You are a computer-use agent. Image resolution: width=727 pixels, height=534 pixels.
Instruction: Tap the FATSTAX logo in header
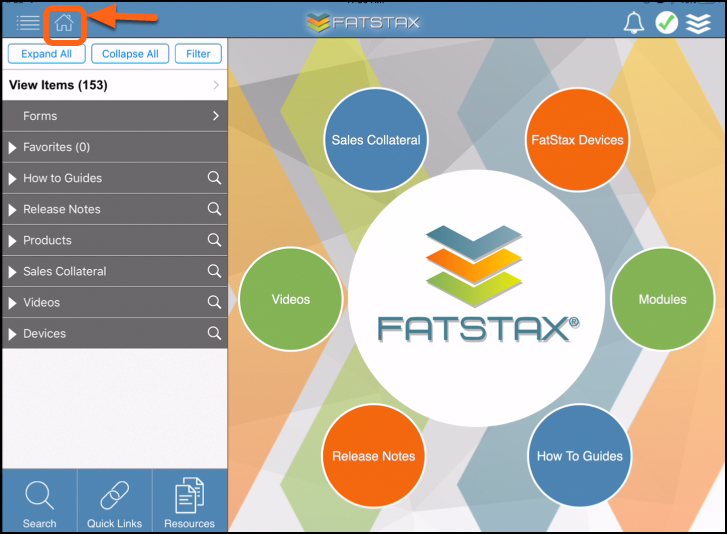363,22
